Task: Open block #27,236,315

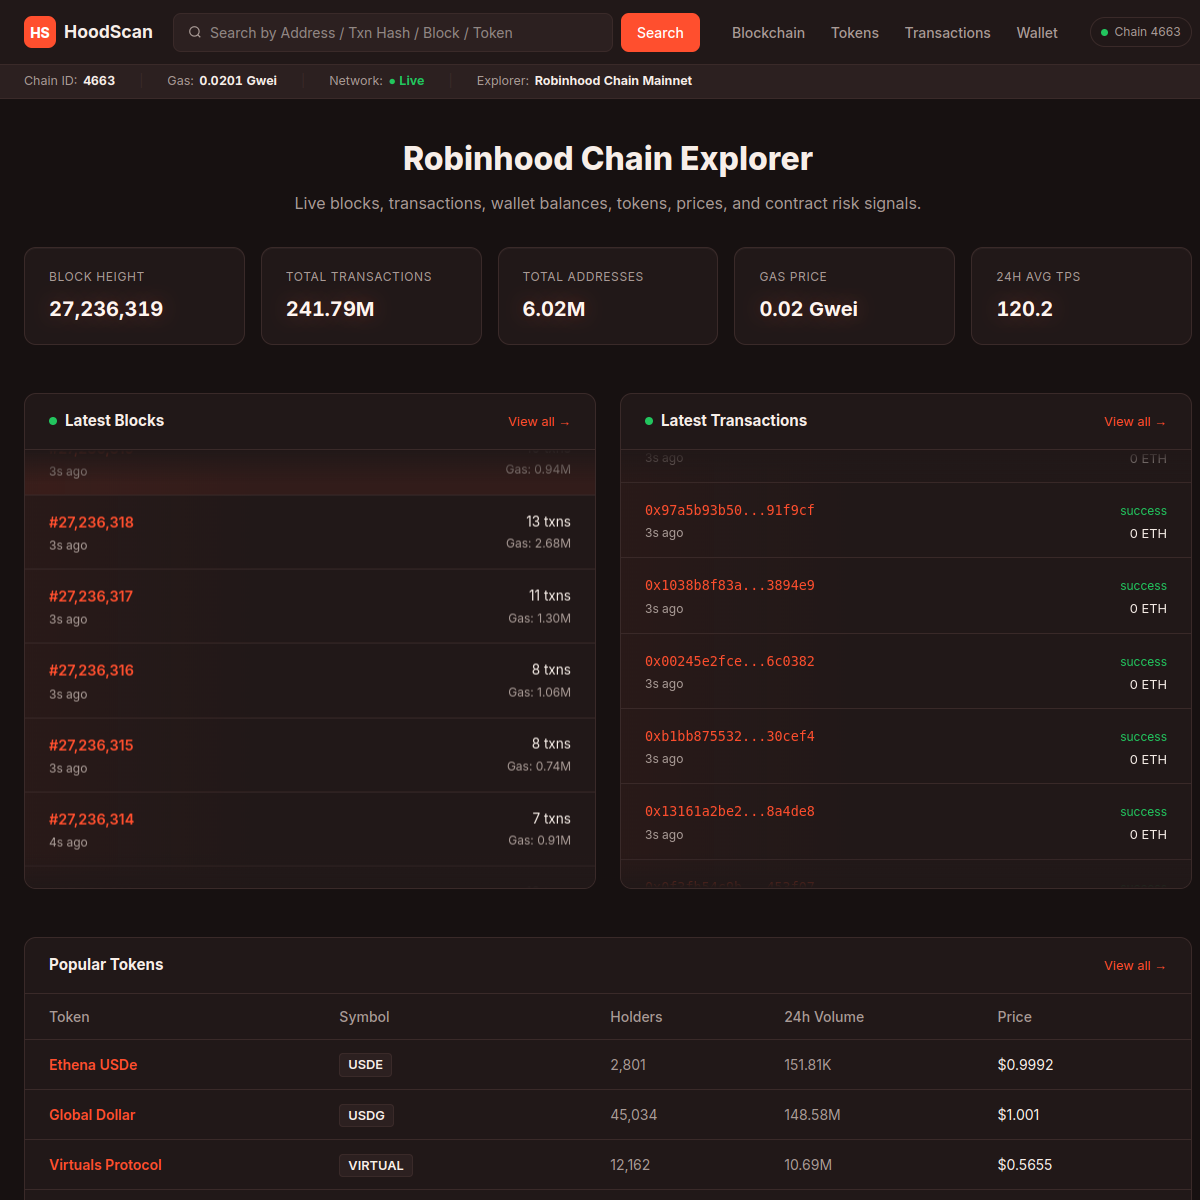Action: click(x=91, y=745)
